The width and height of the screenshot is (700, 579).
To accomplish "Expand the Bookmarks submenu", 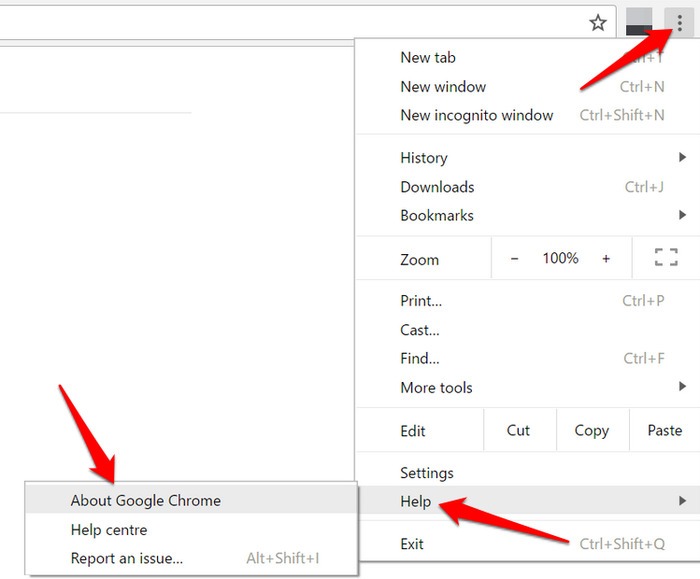I will point(528,216).
